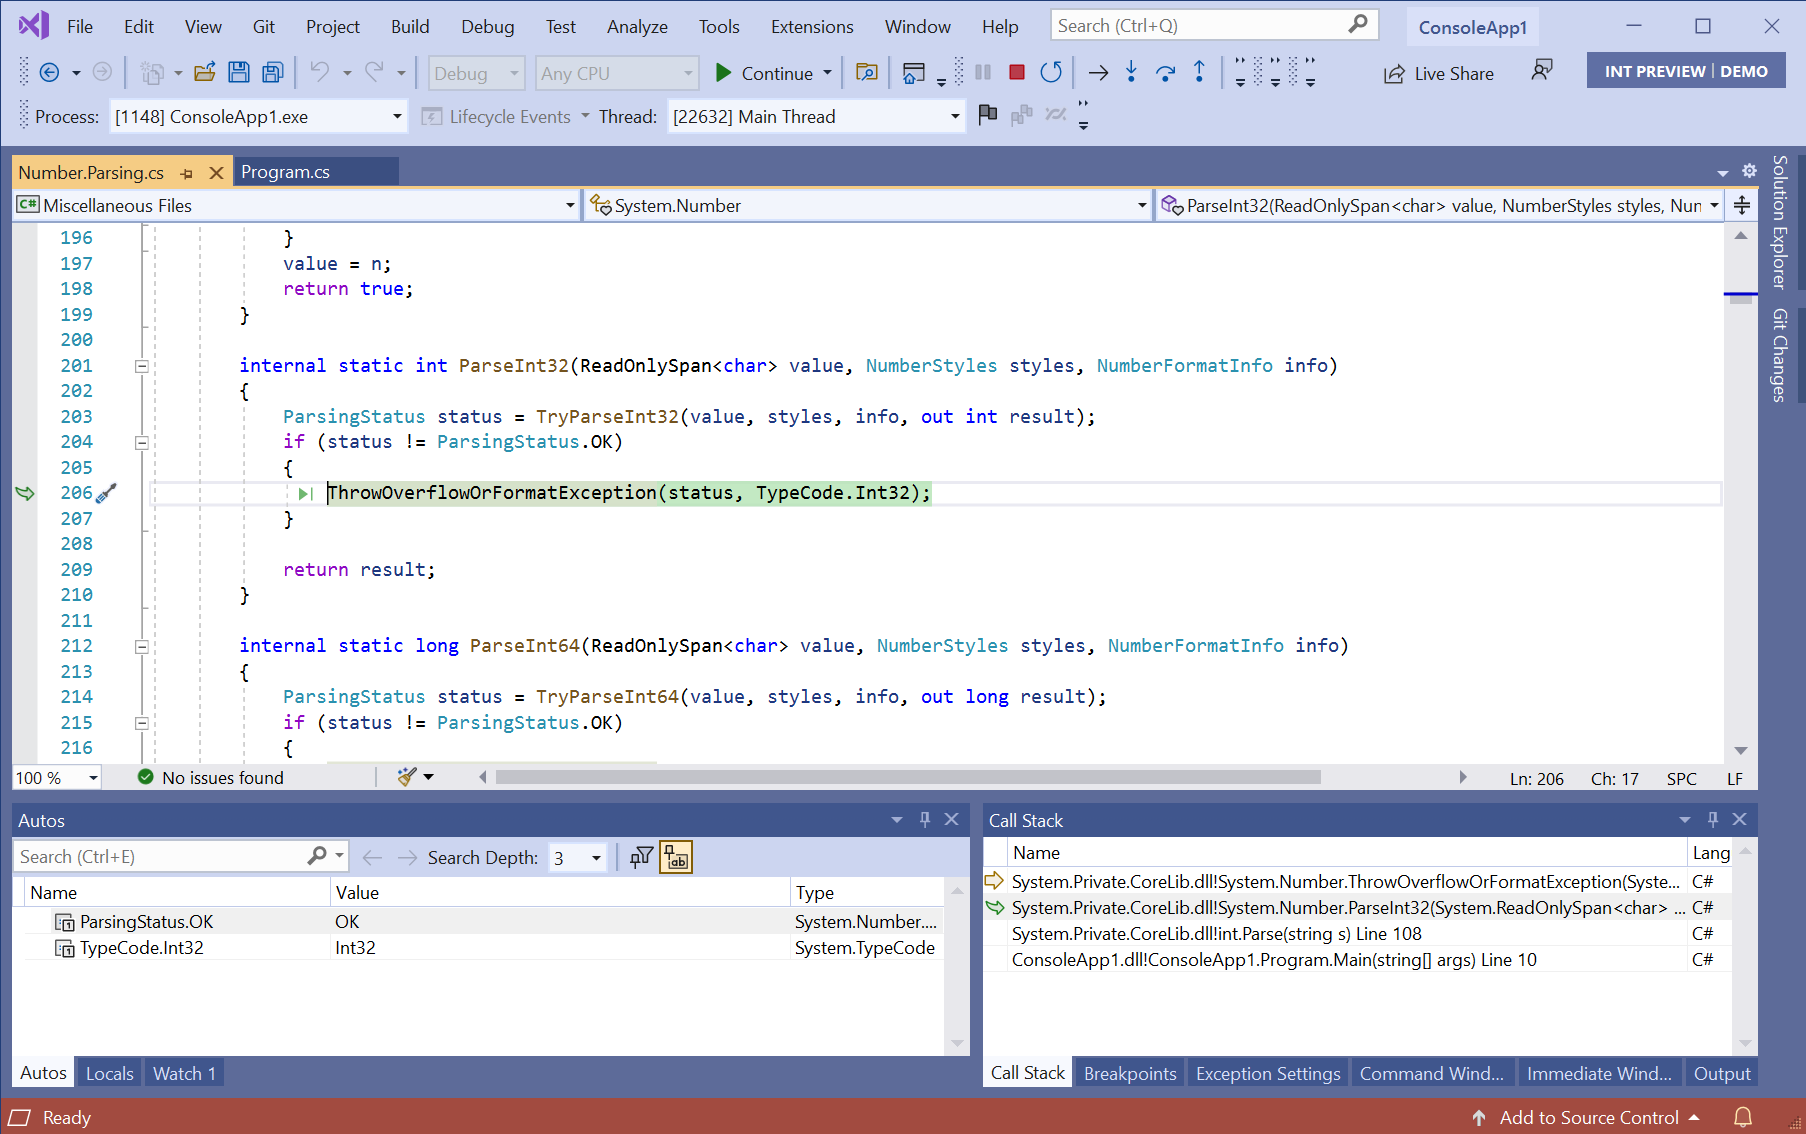
Task: Close the Autos panel
Action: (952, 820)
